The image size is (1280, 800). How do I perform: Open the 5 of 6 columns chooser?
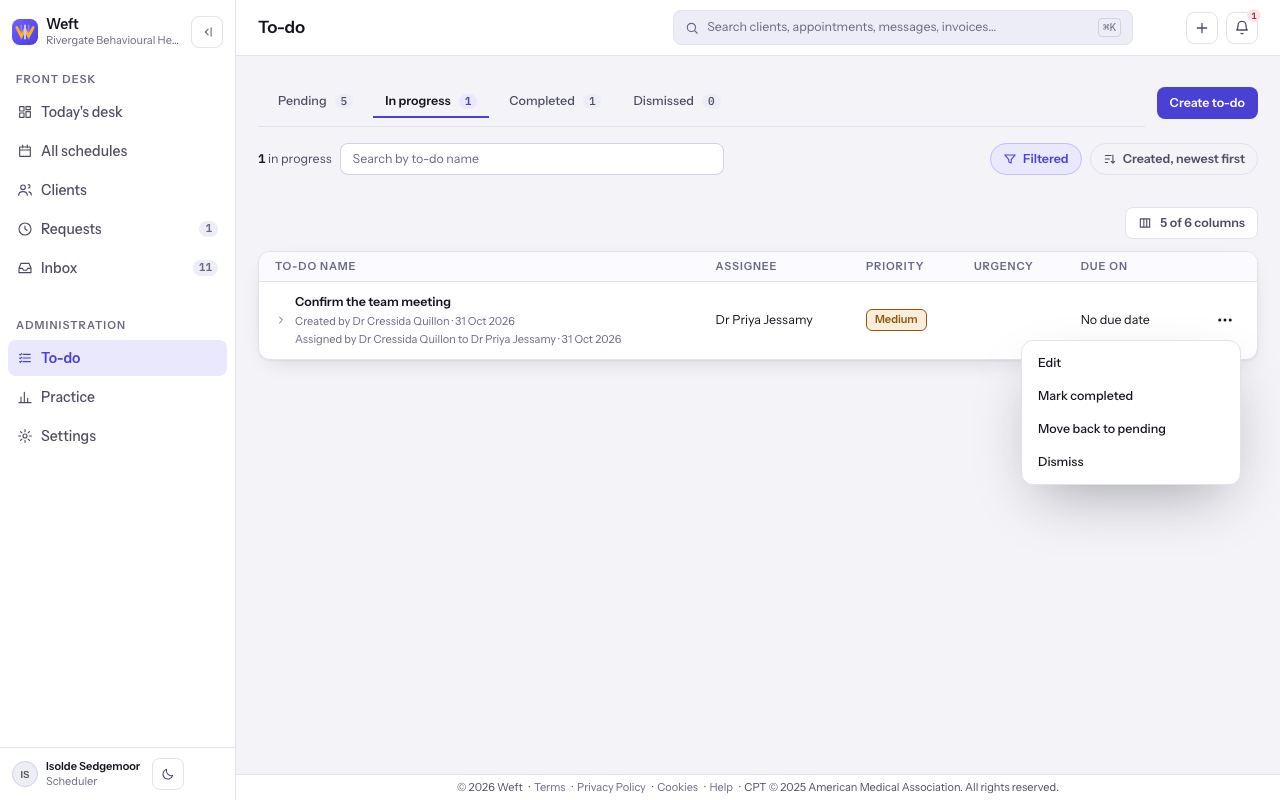point(1191,223)
